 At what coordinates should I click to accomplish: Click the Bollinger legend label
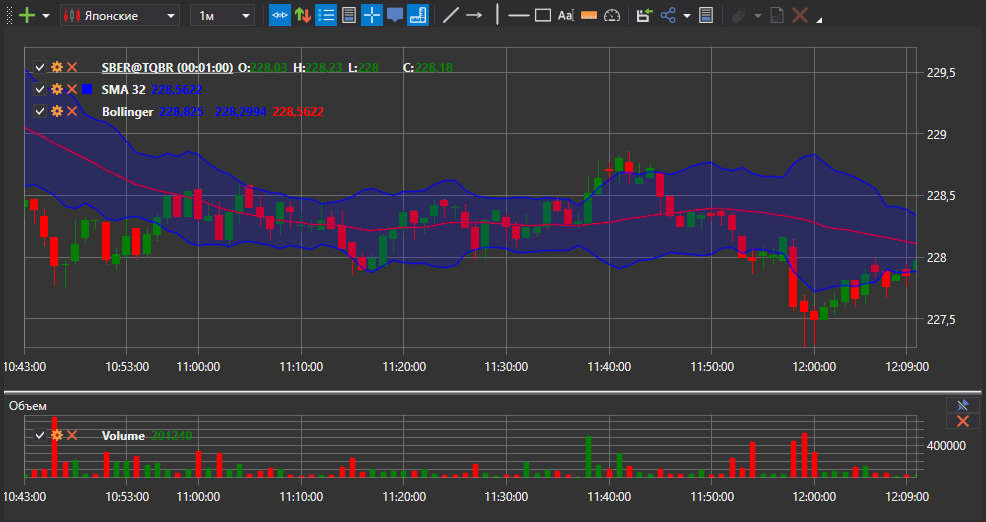pyautogui.click(x=128, y=112)
